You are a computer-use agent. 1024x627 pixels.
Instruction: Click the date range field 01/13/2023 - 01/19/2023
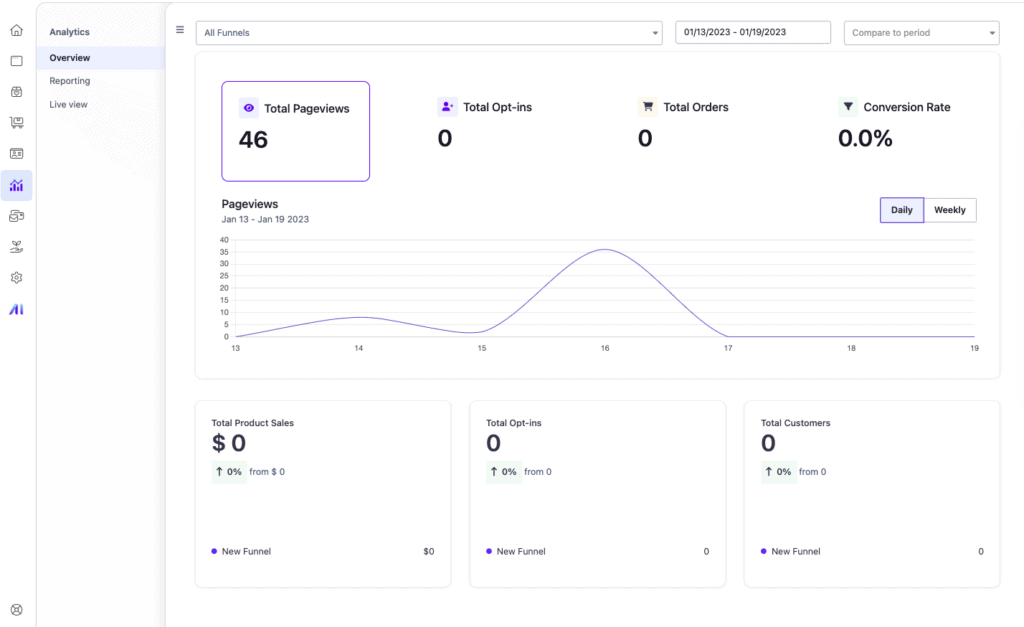point(753,32)
